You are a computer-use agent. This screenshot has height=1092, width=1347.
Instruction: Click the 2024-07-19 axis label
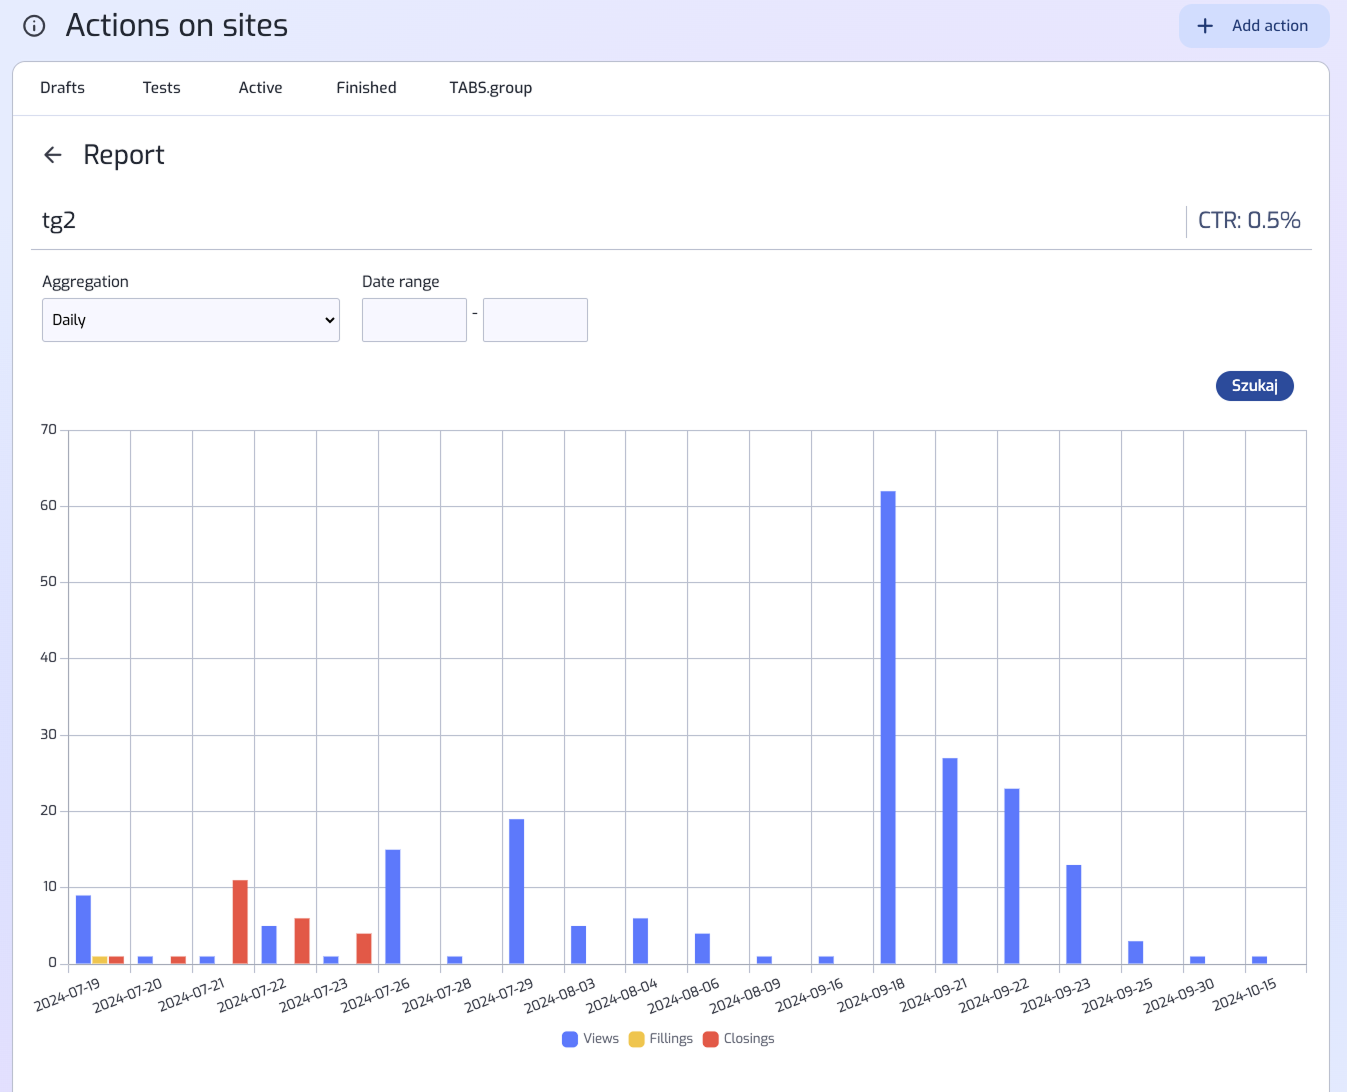click(67, 995)
